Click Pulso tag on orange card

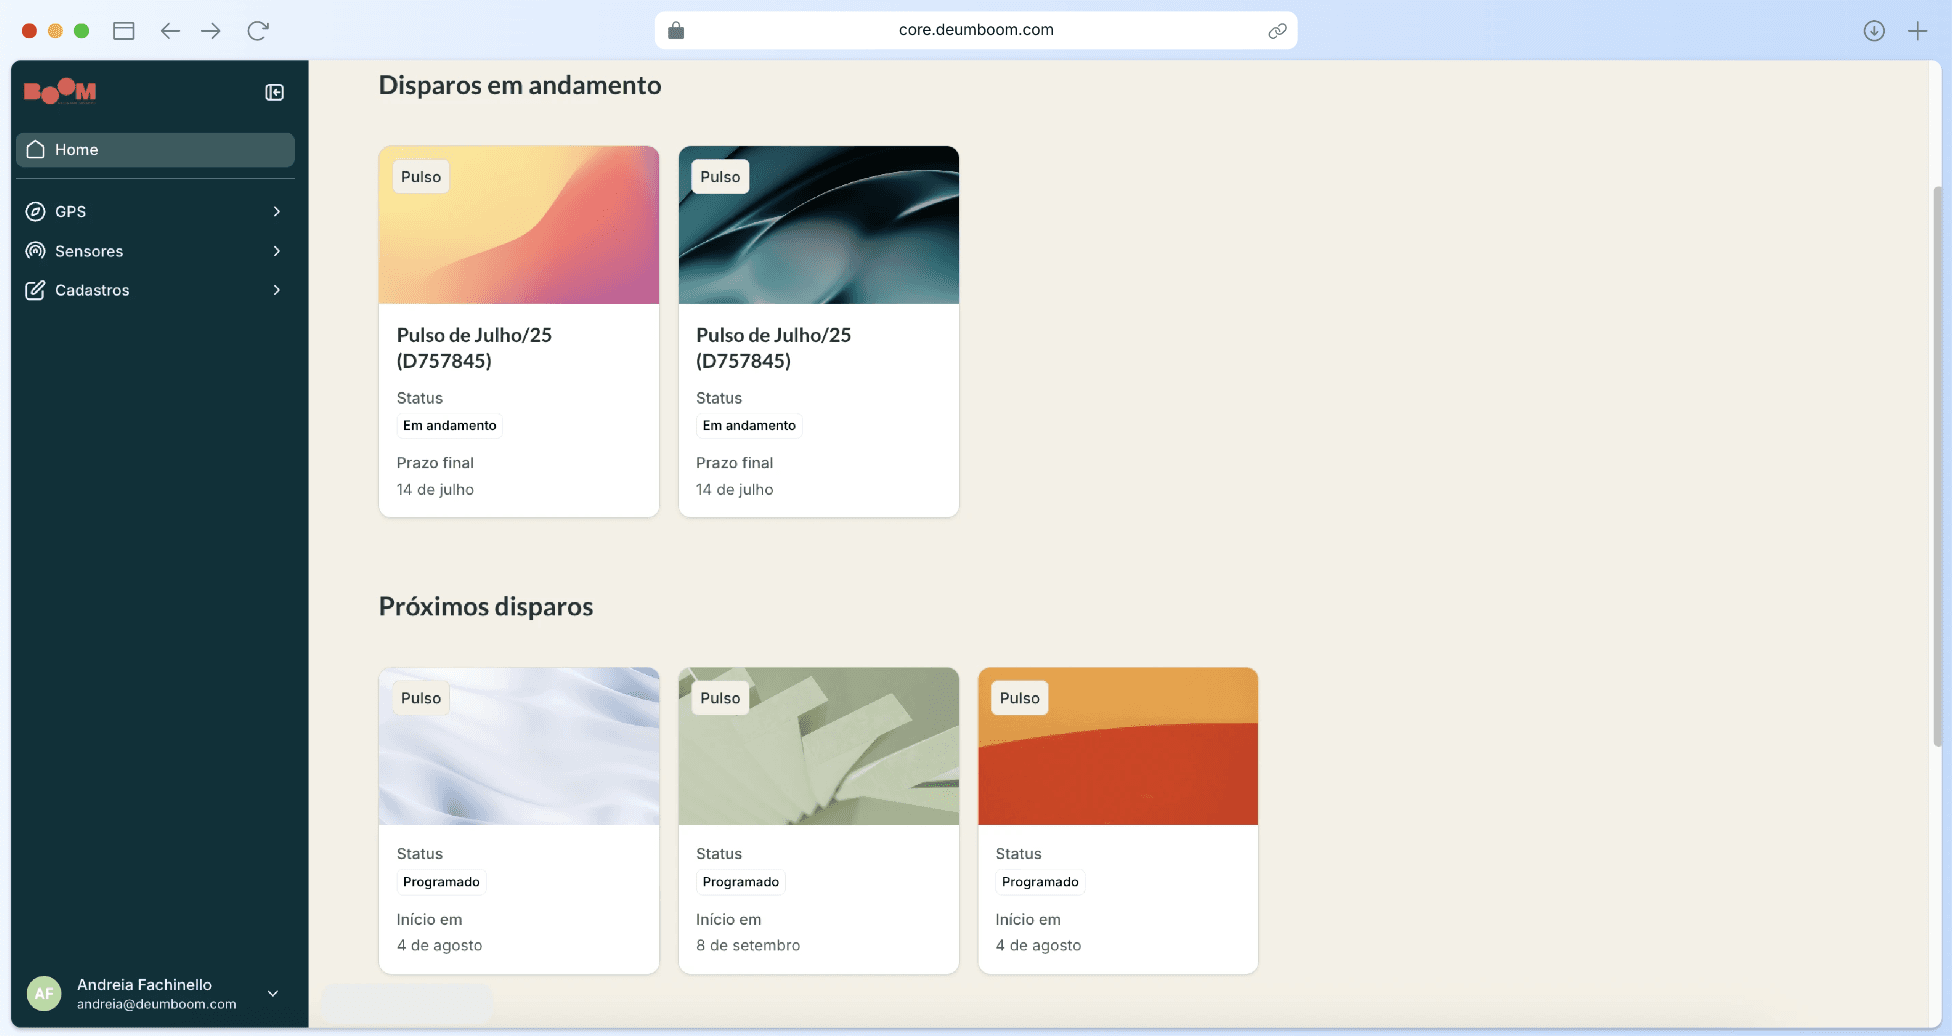tap(1020, 698)
